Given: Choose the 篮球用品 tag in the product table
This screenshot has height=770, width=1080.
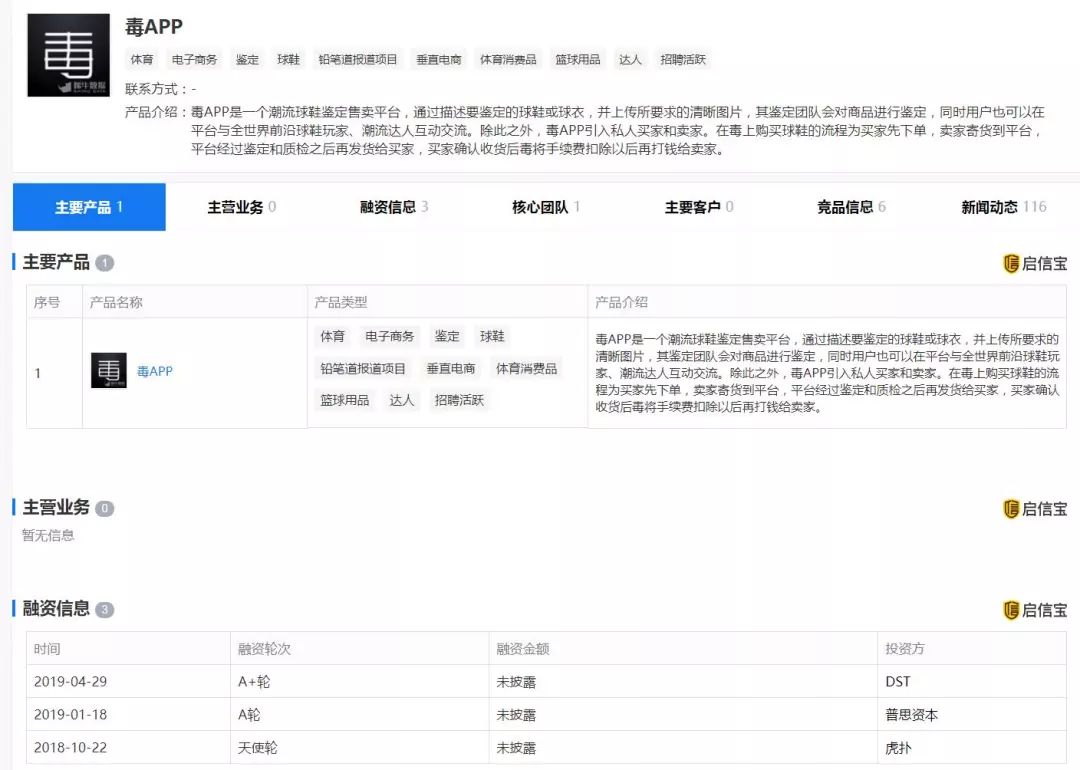Looking at the screenshot, I should [x=345, y=401].
